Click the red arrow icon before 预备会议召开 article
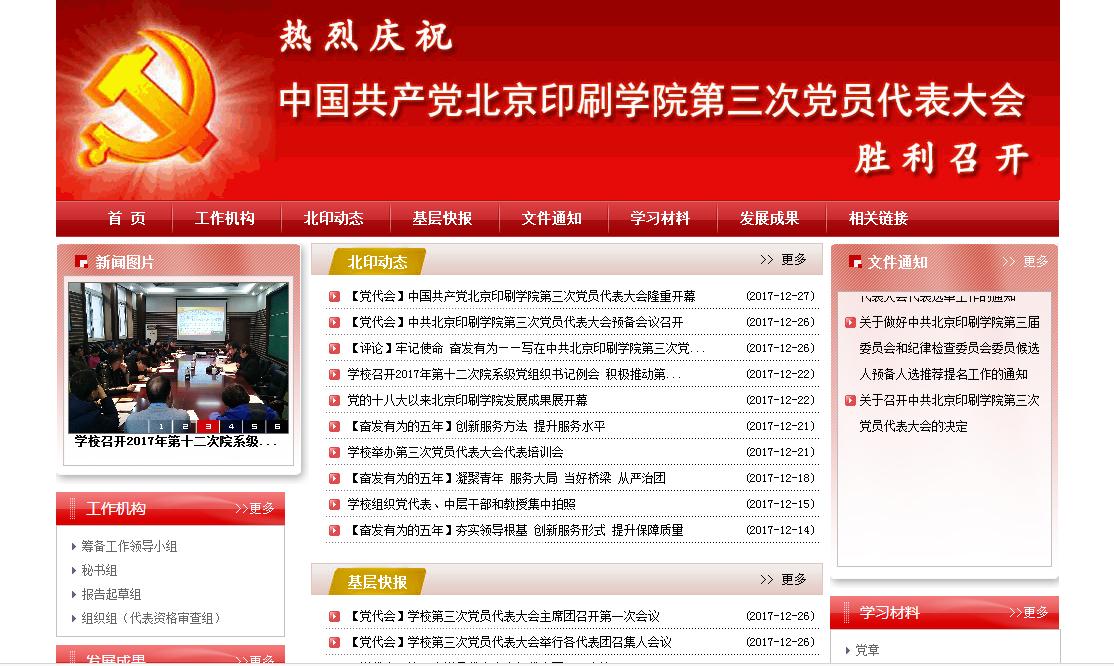 pos(334,323)
